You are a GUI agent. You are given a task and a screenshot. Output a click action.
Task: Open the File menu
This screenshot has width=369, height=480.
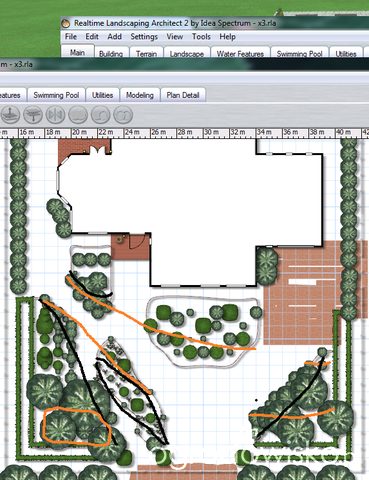click(x=71, y=37)
